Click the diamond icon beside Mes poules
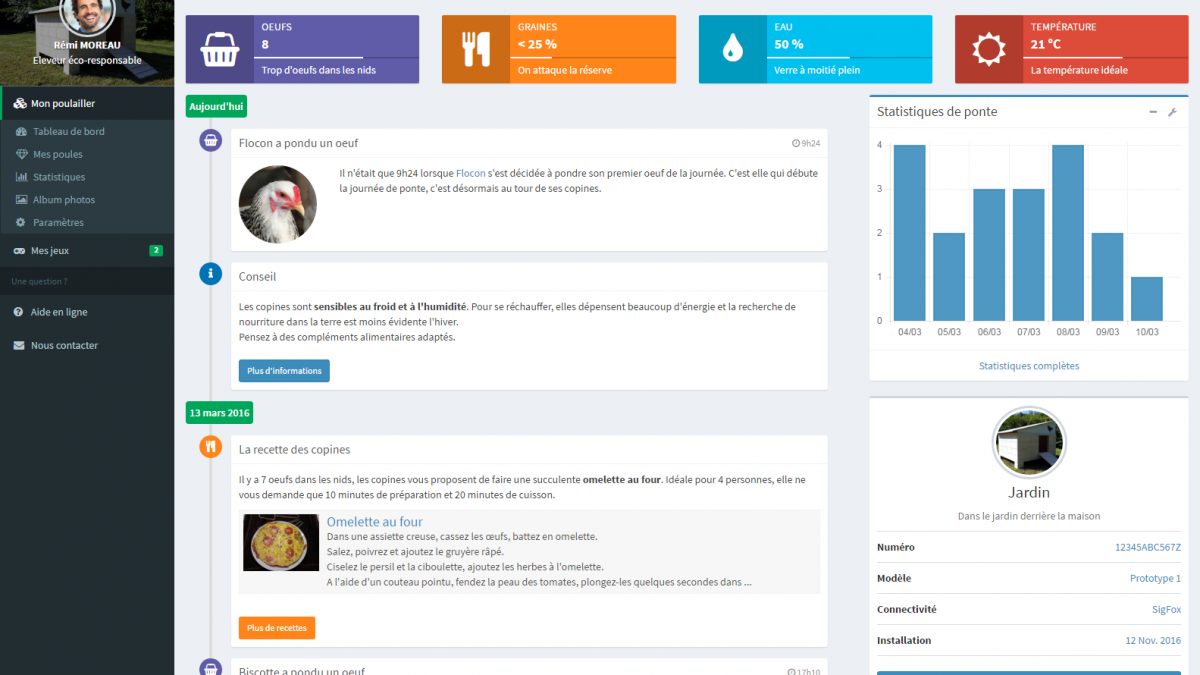Screen dimensions: 1200x675 click(x=22, y=154)
